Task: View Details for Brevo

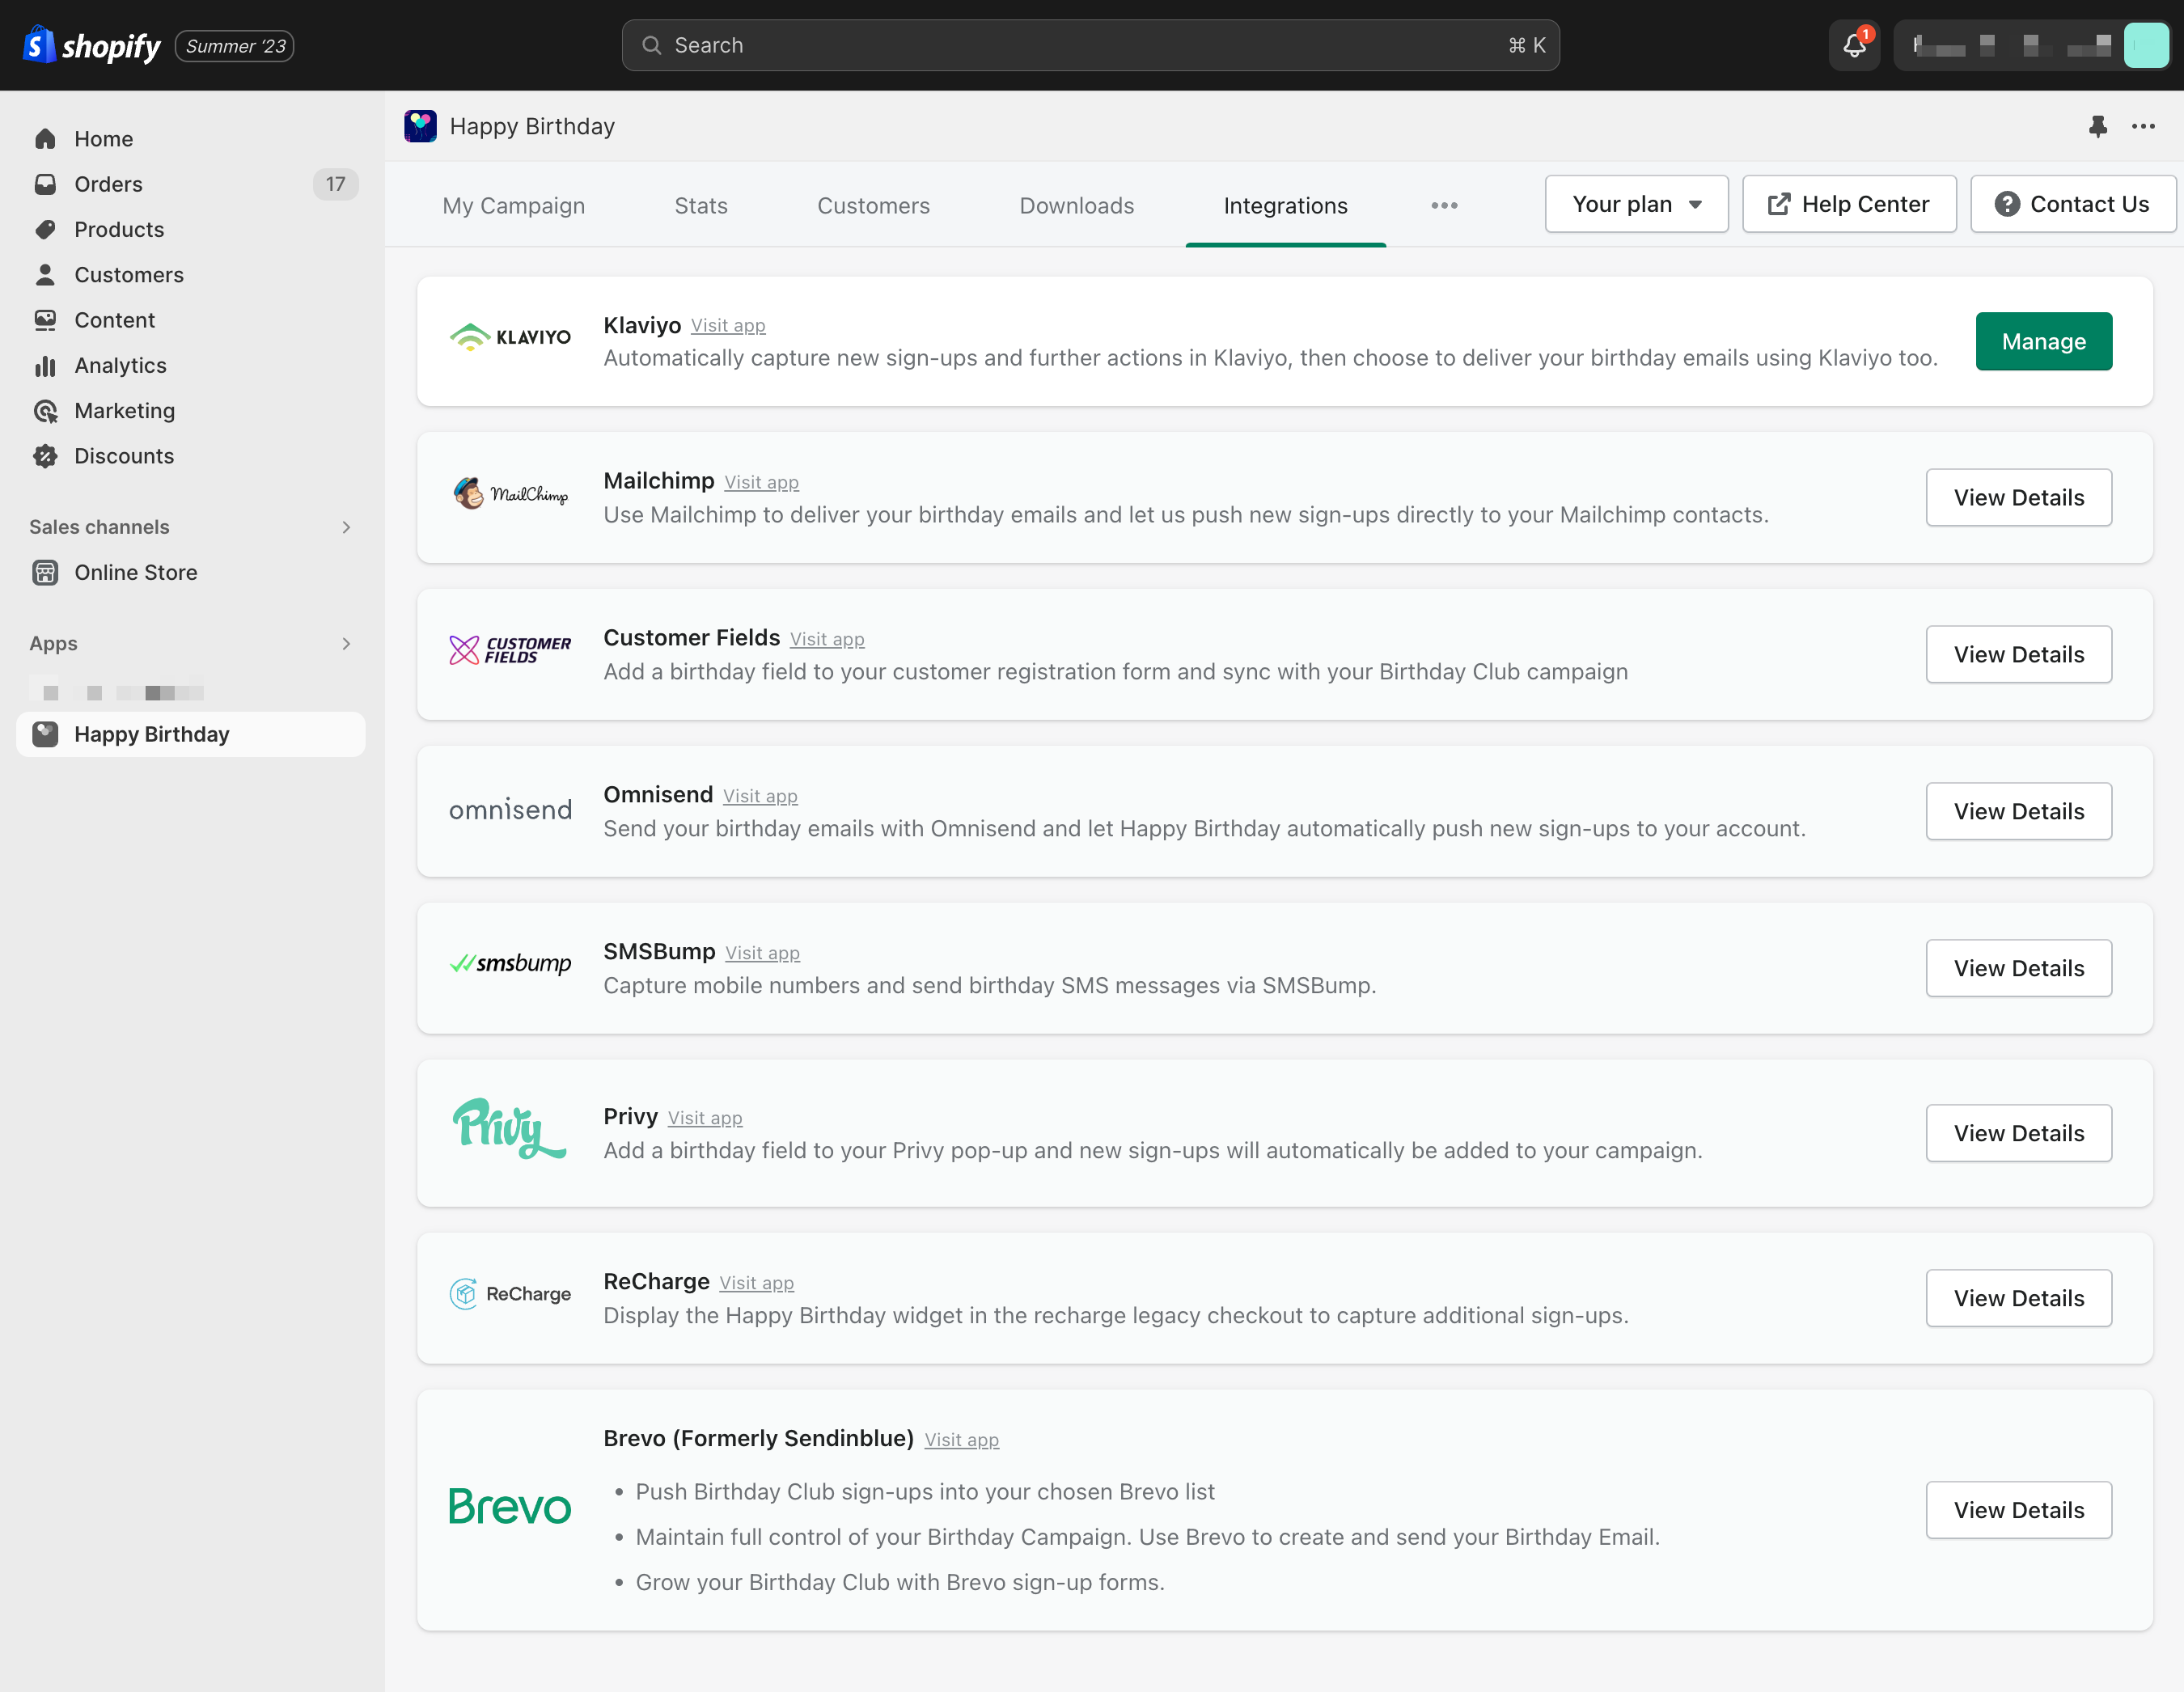Action: [x=2018, y=1510]
